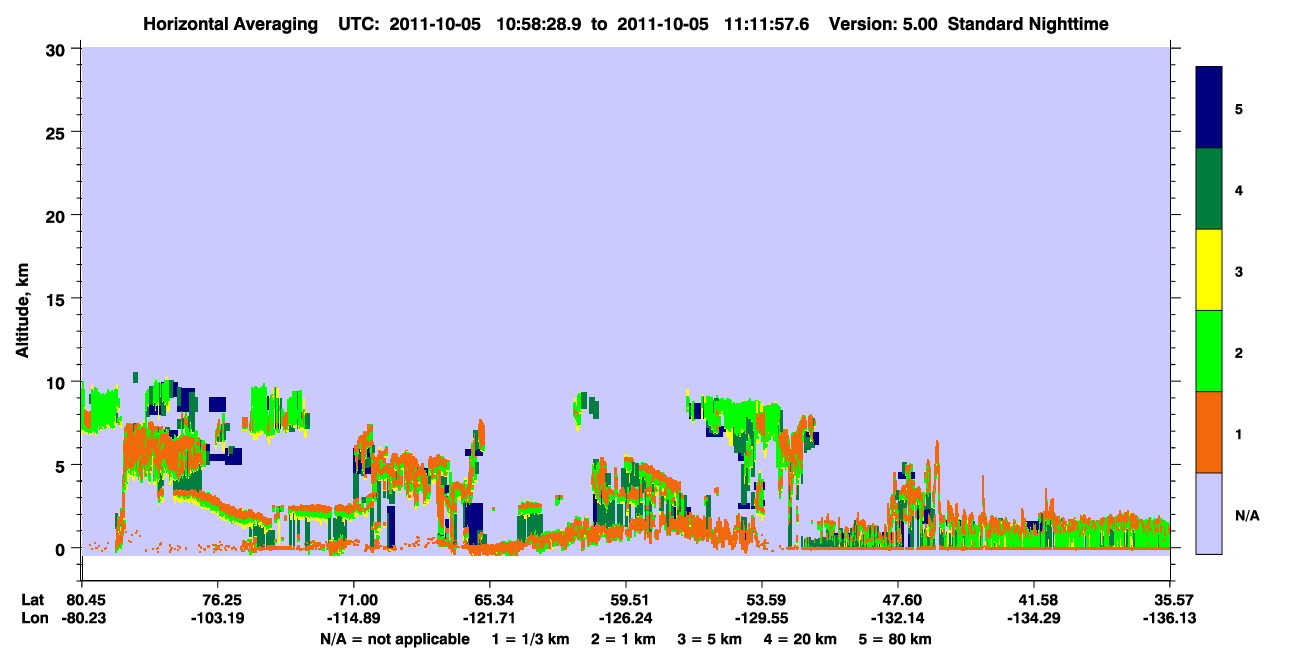Click longitude value -136.13
1300x667 pixels.
pos(1170,618)
